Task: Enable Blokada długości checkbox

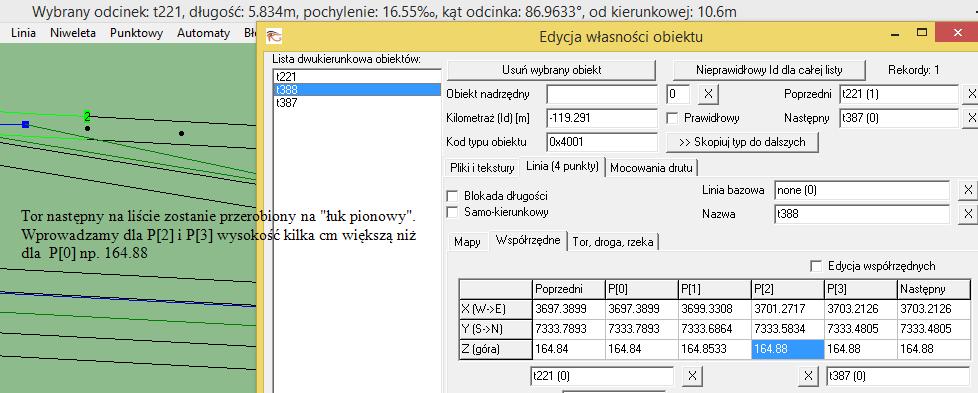Action: tap(453, 196)
